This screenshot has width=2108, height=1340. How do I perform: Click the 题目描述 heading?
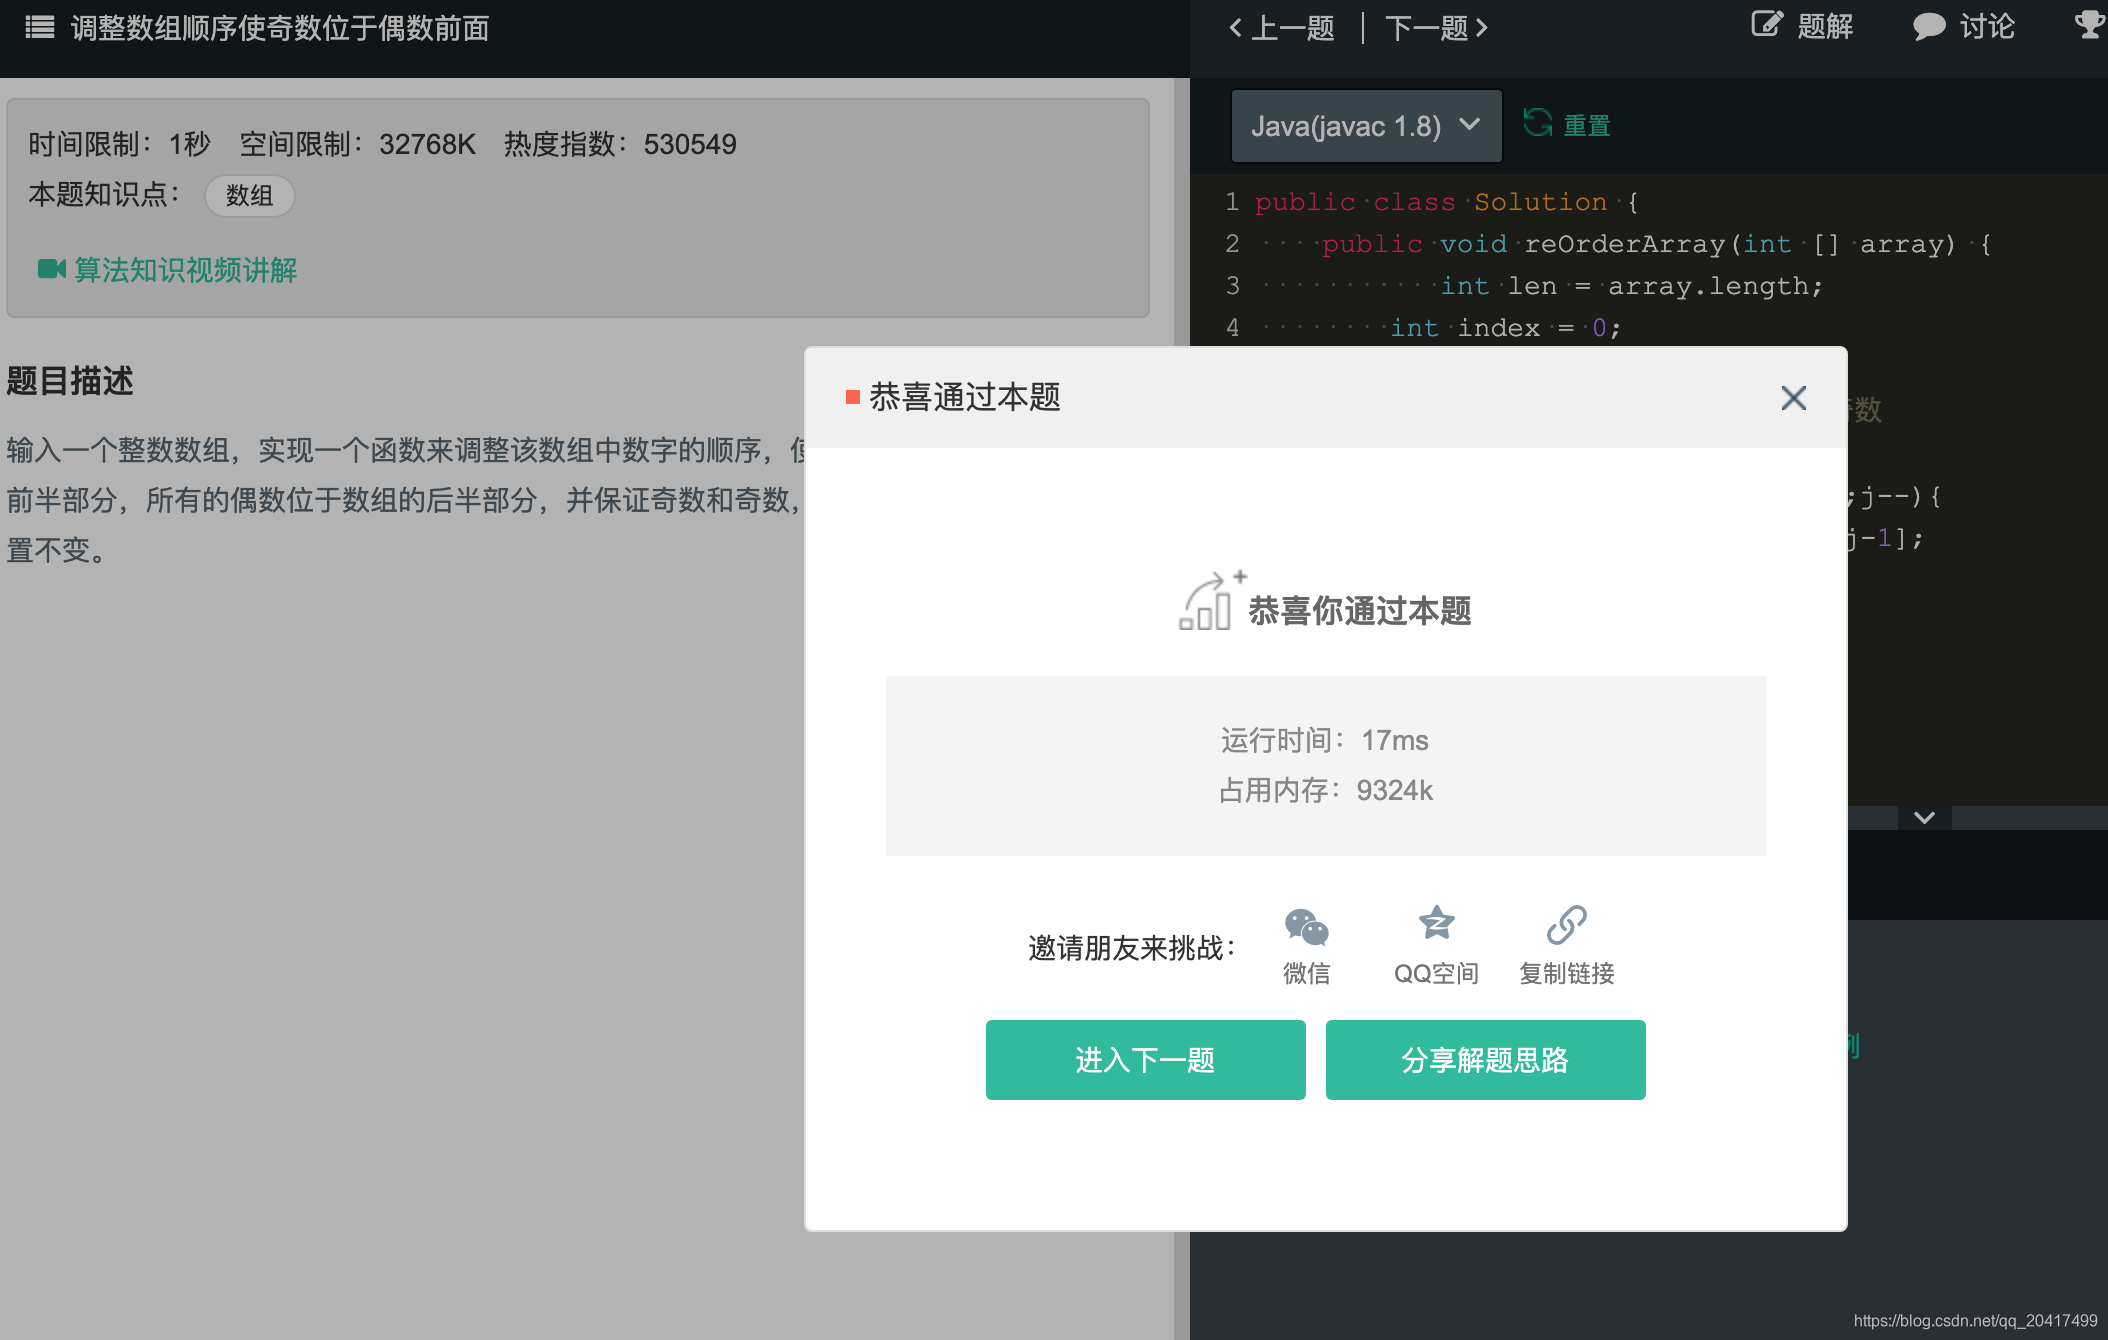(x=70, y=381)
